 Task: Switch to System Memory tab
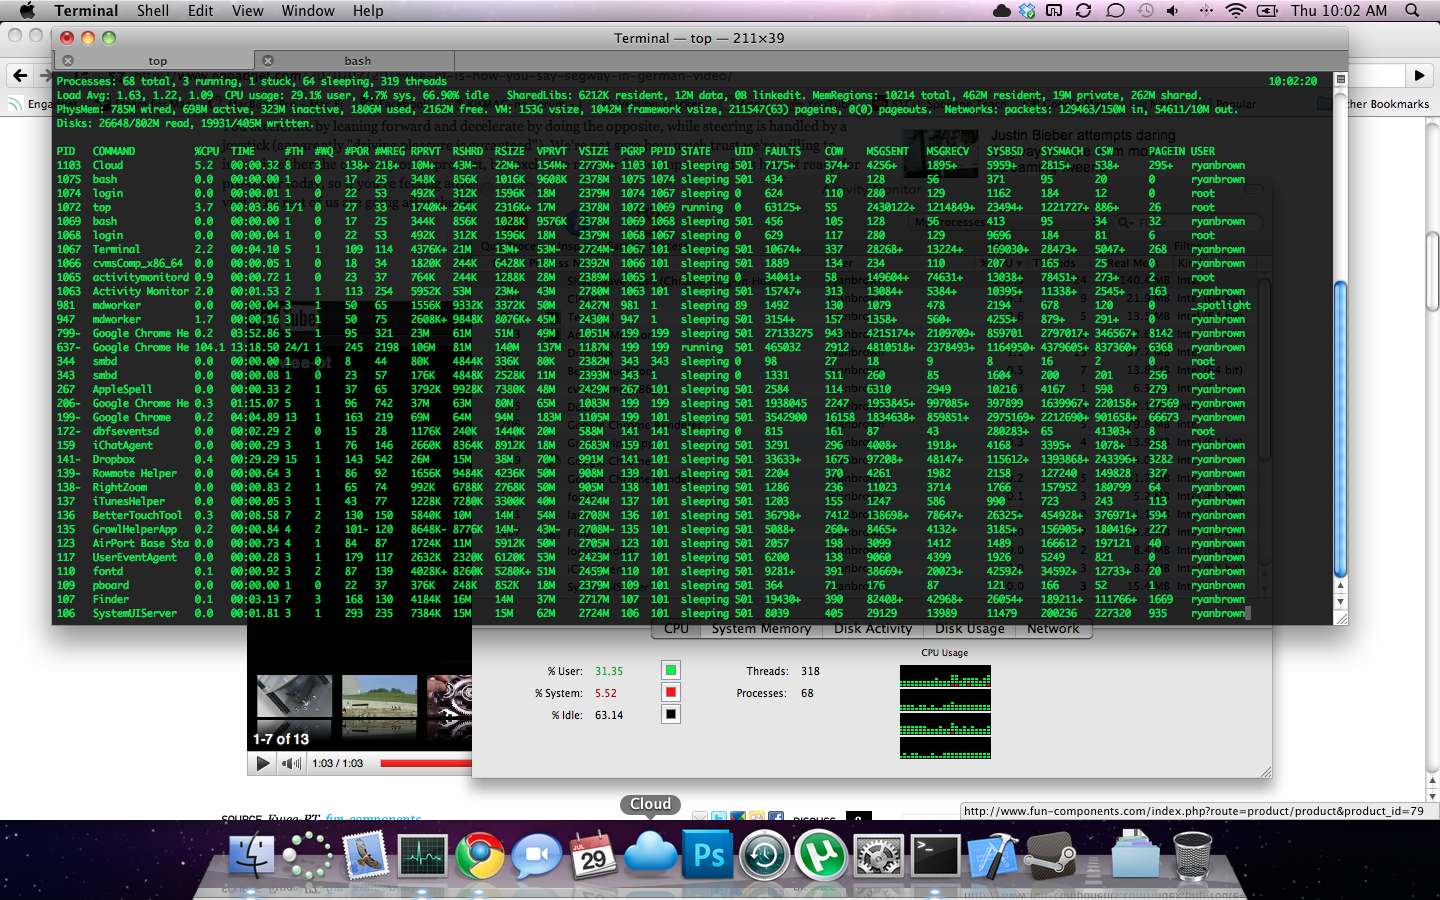pyautogui.click(x=761, y=629)
